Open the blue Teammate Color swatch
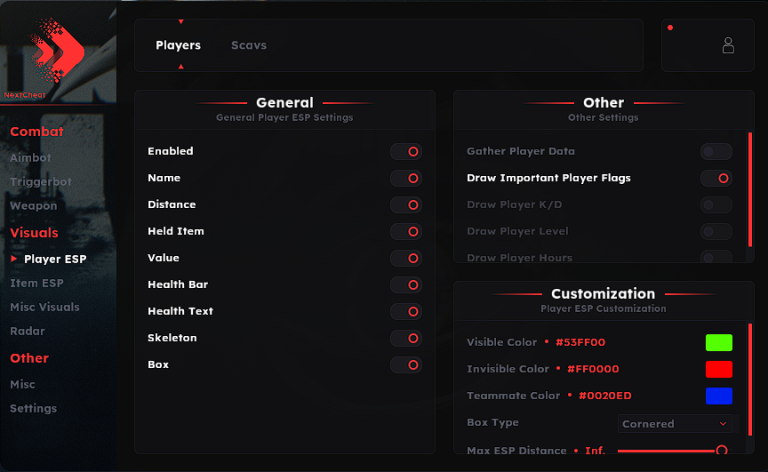 (x=718, y=396)
